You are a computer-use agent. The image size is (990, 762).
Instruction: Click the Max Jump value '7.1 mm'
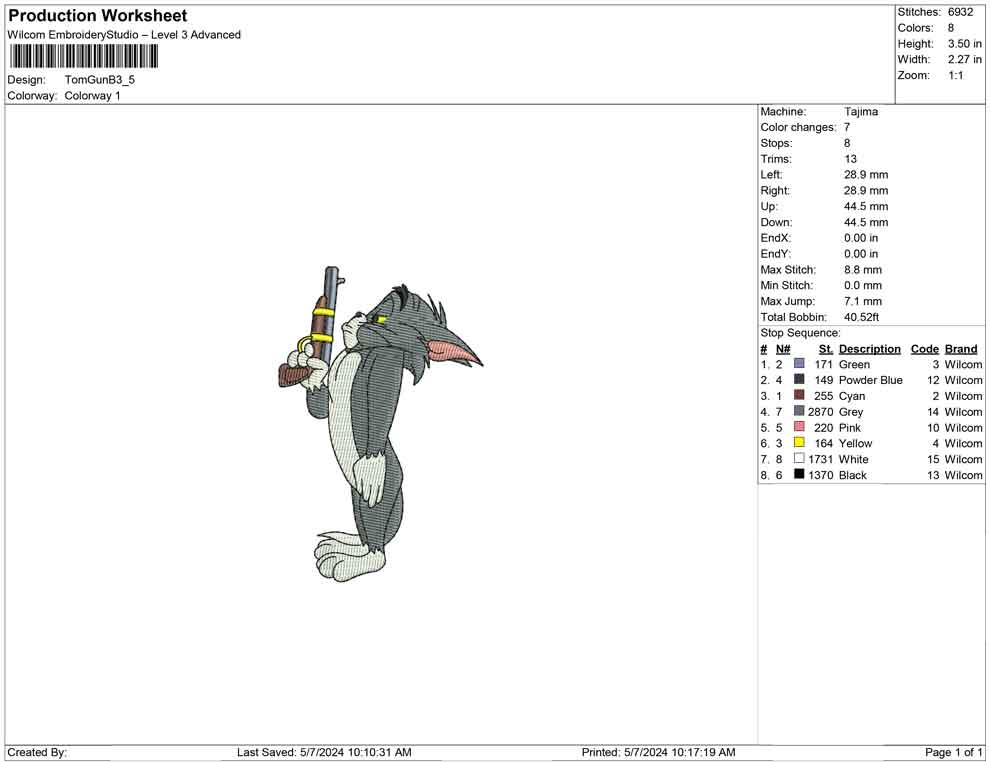point(863,301)
